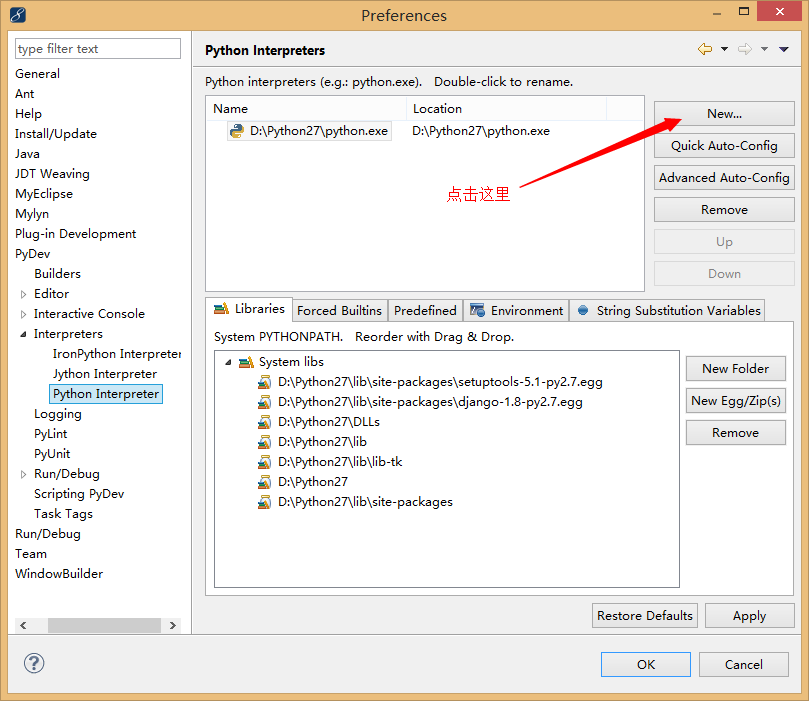Click the back navigation arrow icon
809x701 pixels.
point(705,49)
